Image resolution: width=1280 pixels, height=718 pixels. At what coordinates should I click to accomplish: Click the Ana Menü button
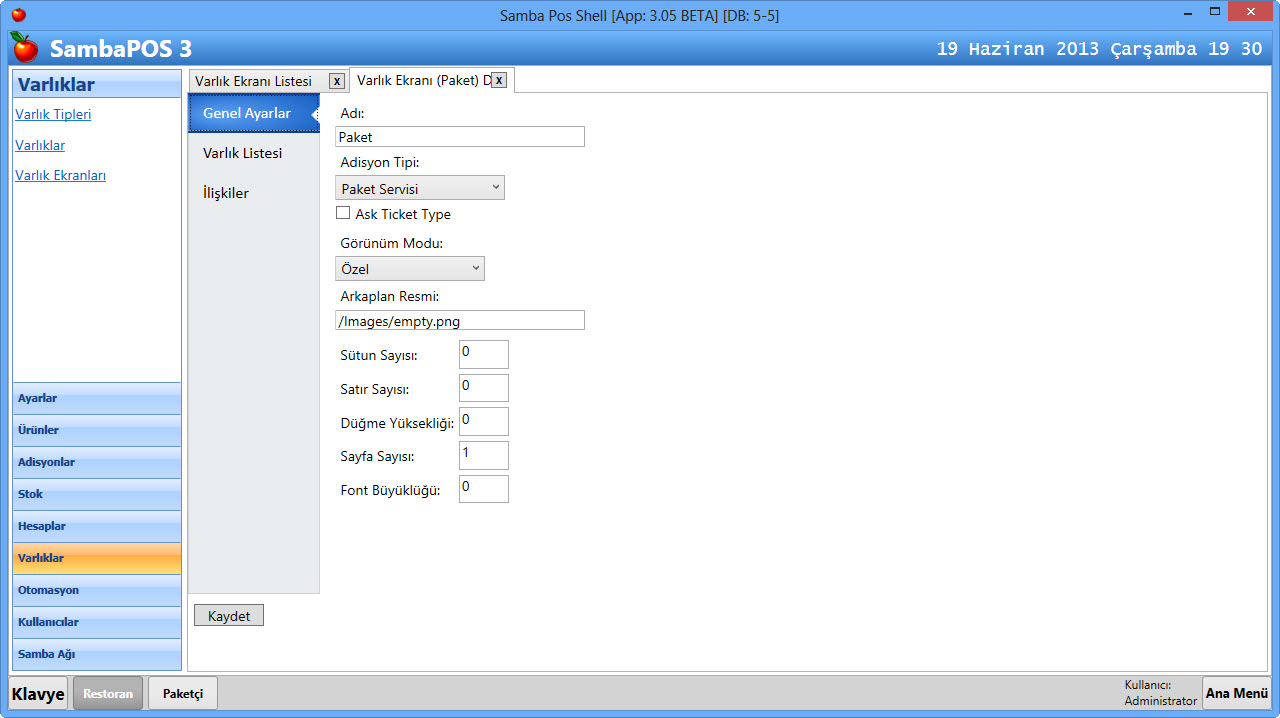[1236, 693]
